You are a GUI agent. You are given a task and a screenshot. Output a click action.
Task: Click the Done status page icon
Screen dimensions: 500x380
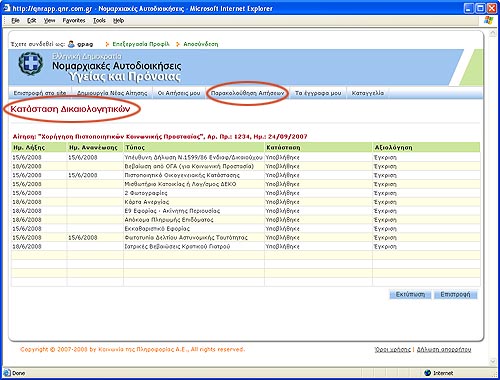(7, 373)
